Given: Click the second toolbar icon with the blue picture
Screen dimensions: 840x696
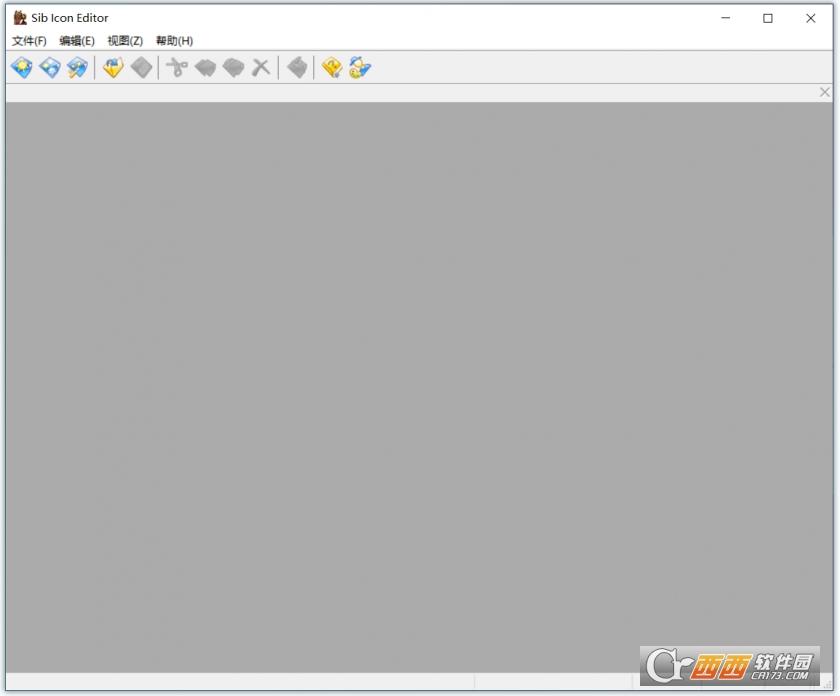Looking at the screenshot, I should [x=50, y=68].
